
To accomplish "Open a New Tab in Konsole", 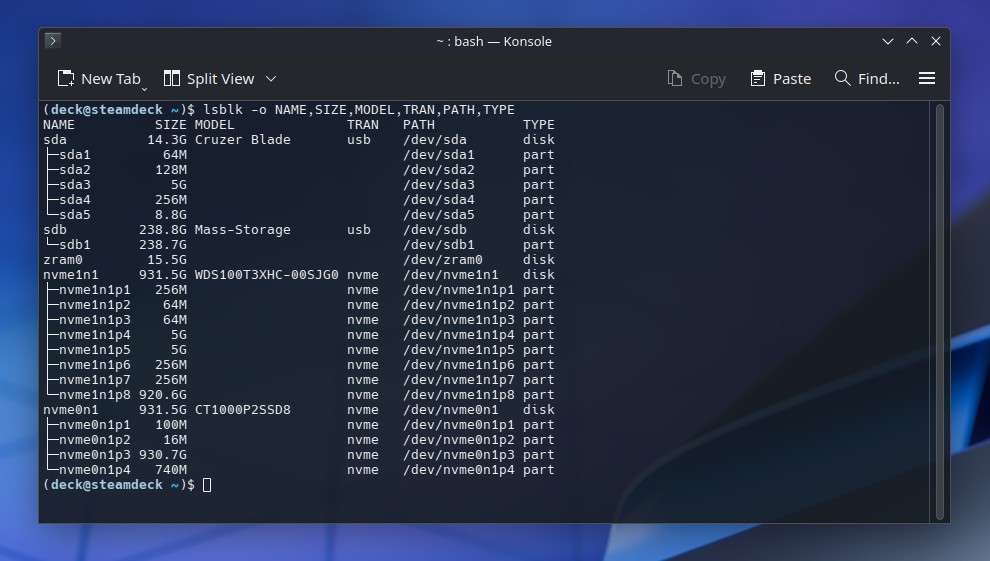I will (98, 79).
